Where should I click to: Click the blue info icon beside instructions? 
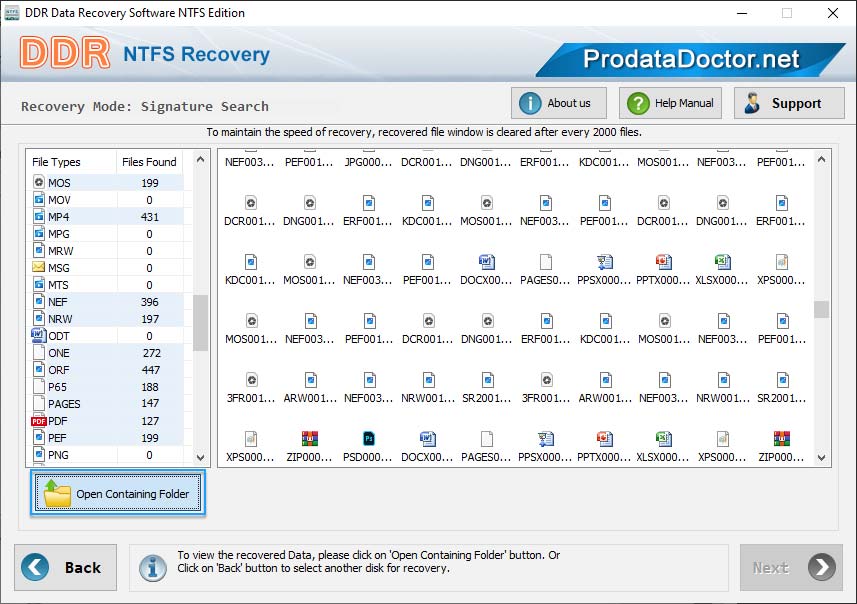click(x=152, y=568)
